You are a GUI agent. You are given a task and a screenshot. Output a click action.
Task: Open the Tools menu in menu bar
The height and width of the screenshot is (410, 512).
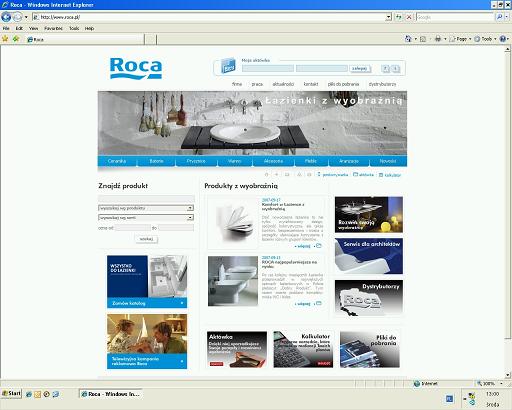tap(74, 28)
